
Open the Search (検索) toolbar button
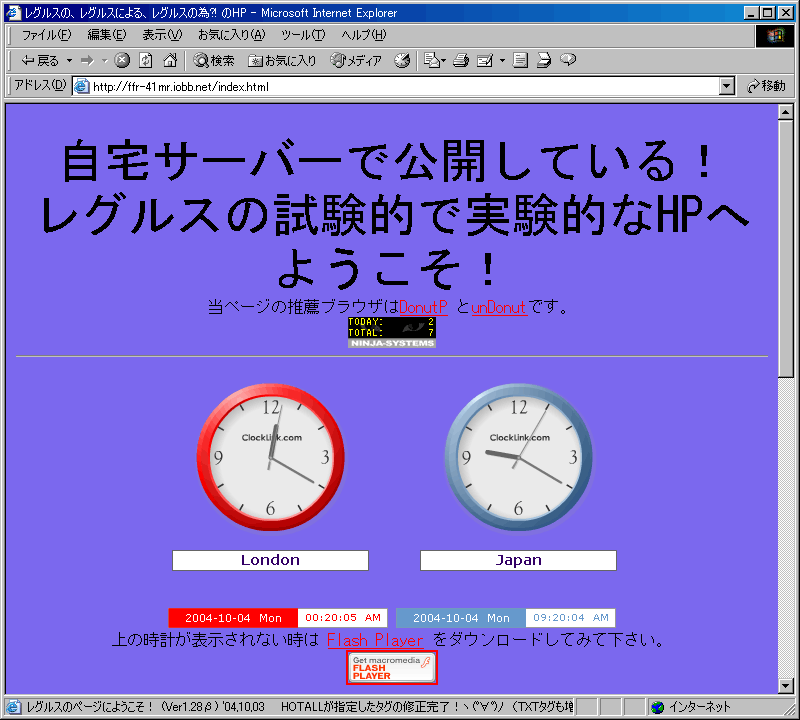click(x=214, y=61)
